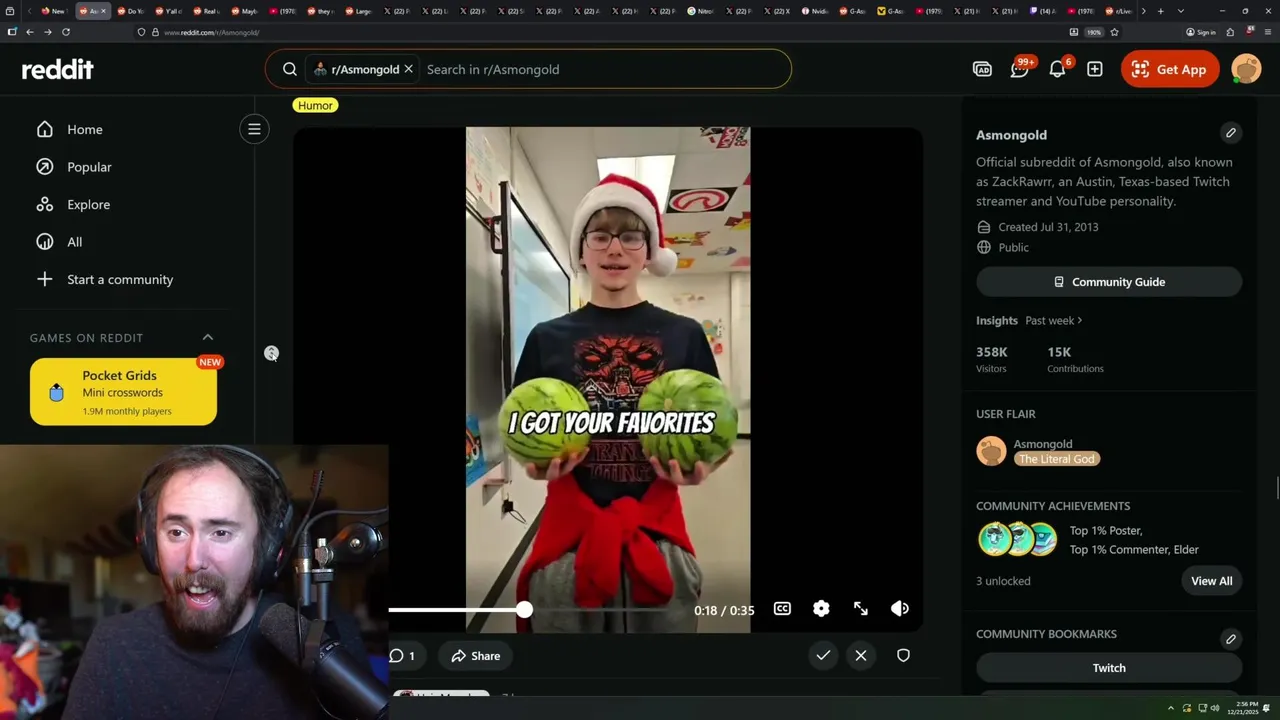Viewport: 1280px width, 720px height.
Task: Change Insights Past week range
Action: click(1053, 320)
